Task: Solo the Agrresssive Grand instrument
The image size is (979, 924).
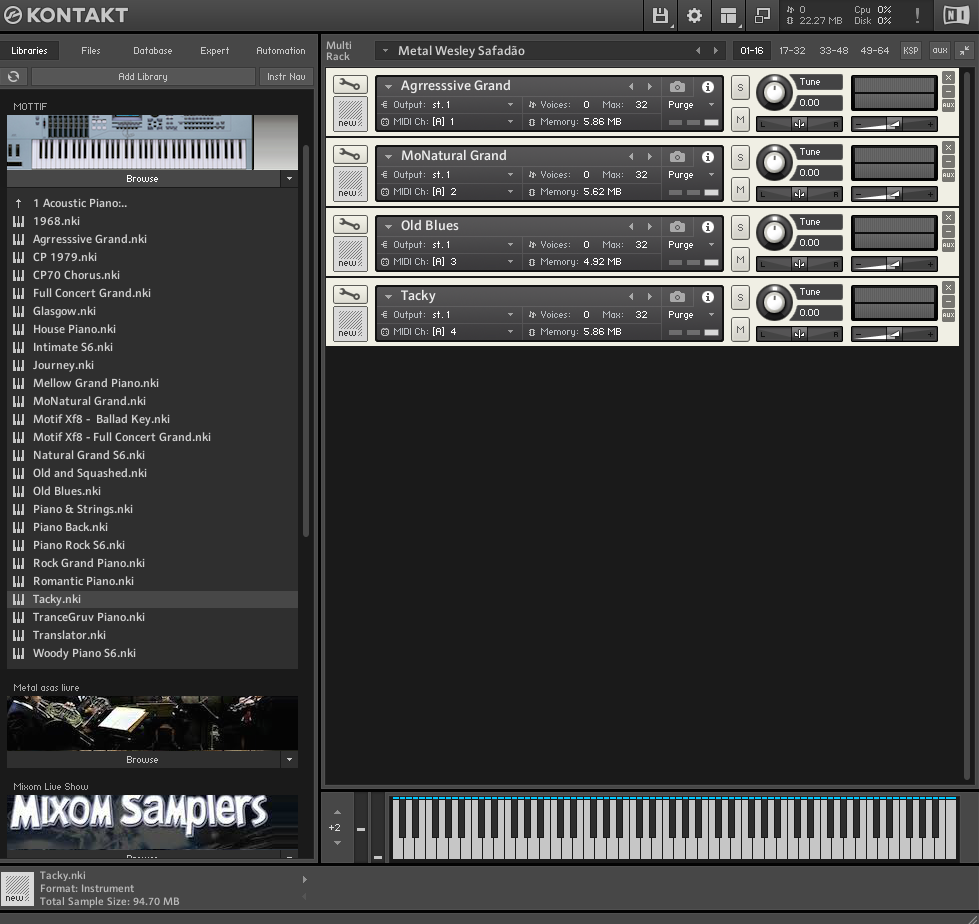Action: 740,87
